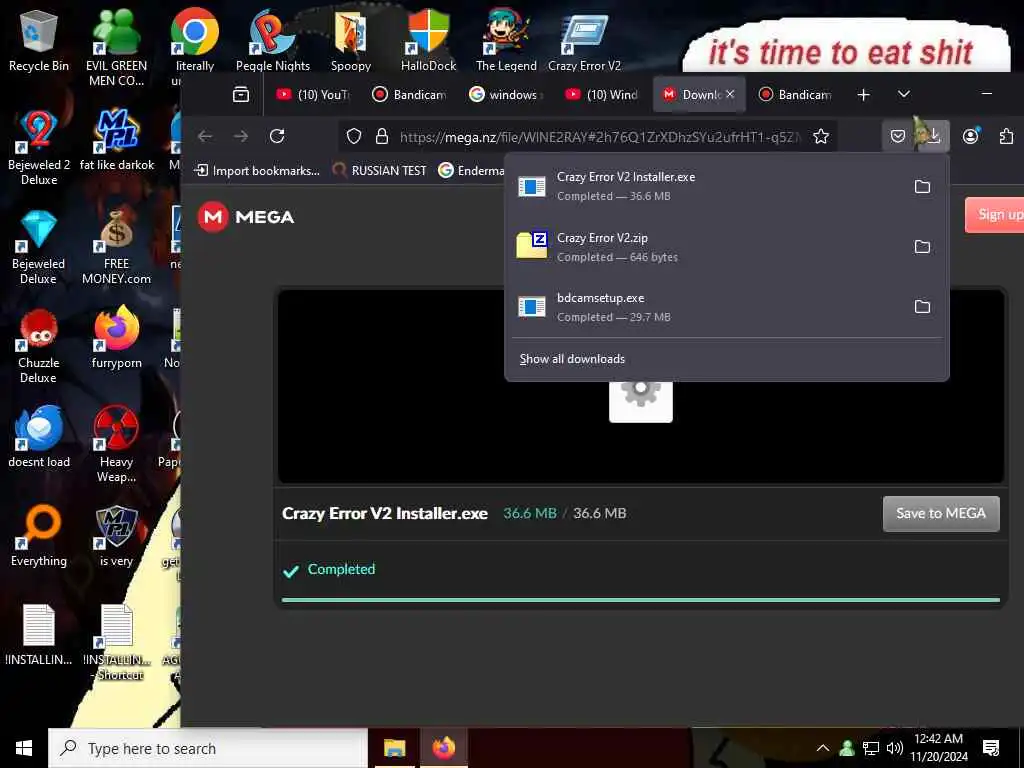
Task: Go back with the browser back arrow
Action: tap(205, 136)
